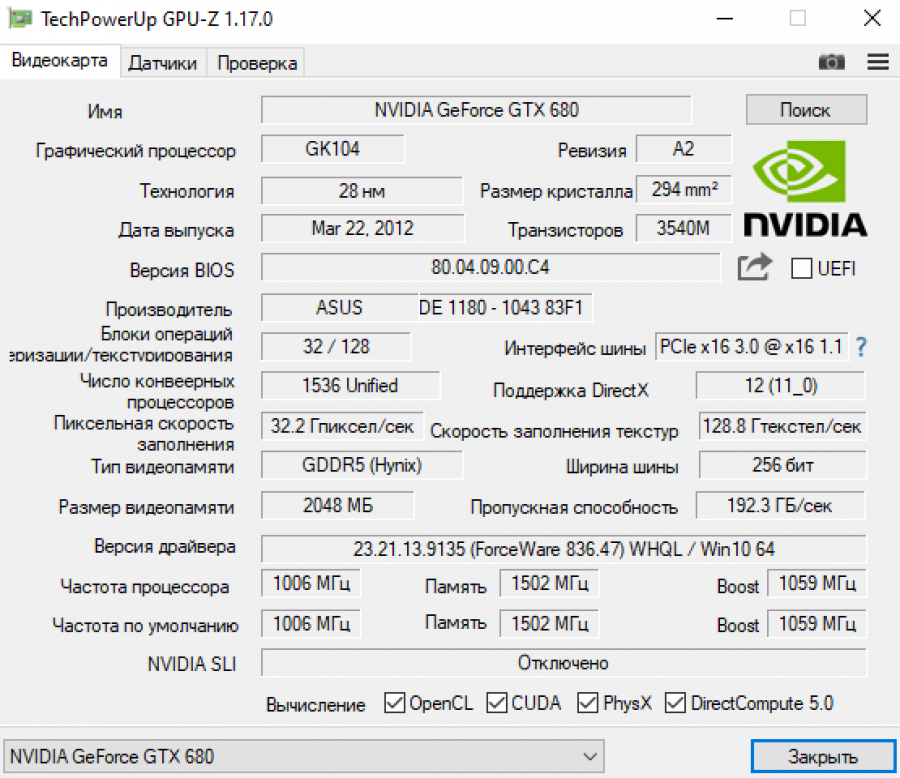Click the GPU name field
900x778 pixels.
click(x=477, y=109)
